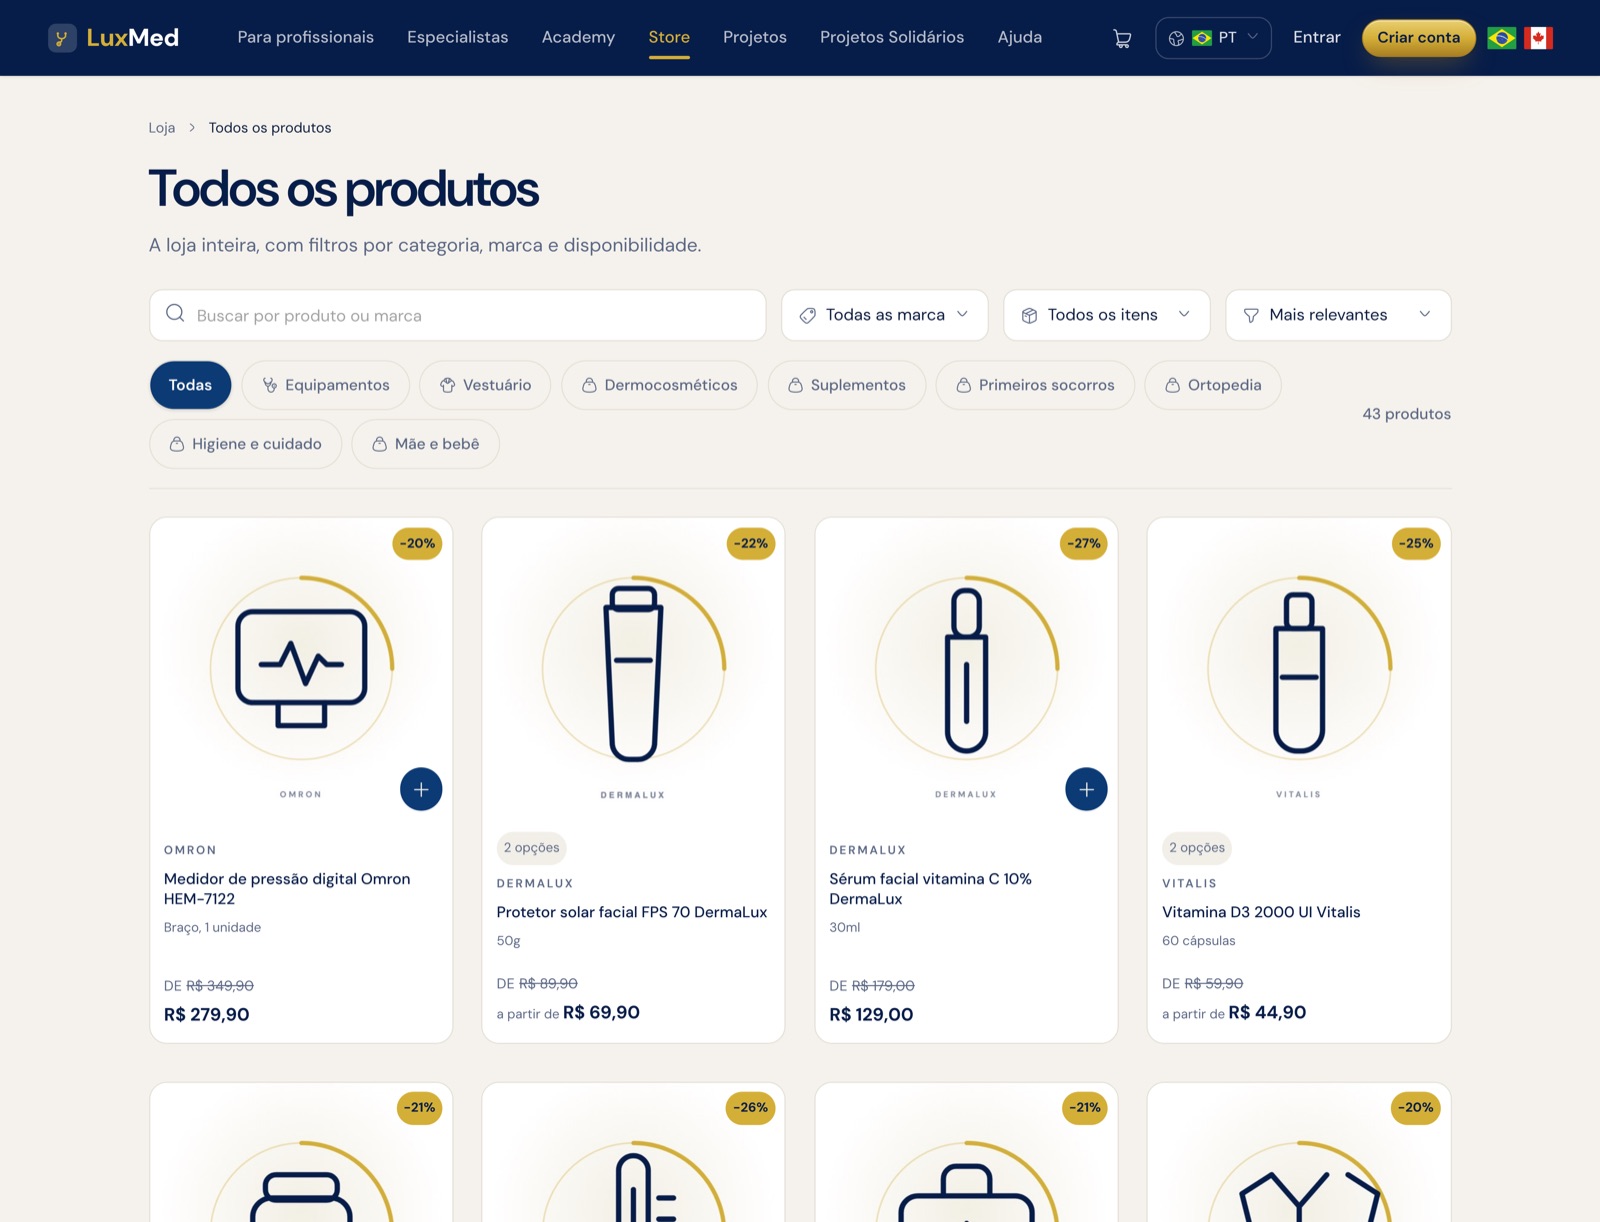Open the shopping cart icon
1600x1222 pixels.
click(1122, 38)
